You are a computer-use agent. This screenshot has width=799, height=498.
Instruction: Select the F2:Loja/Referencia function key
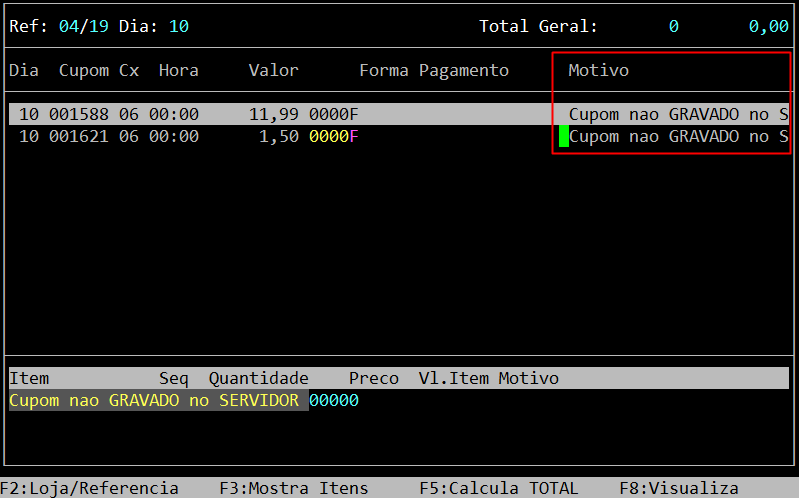[x=89, y=488]
